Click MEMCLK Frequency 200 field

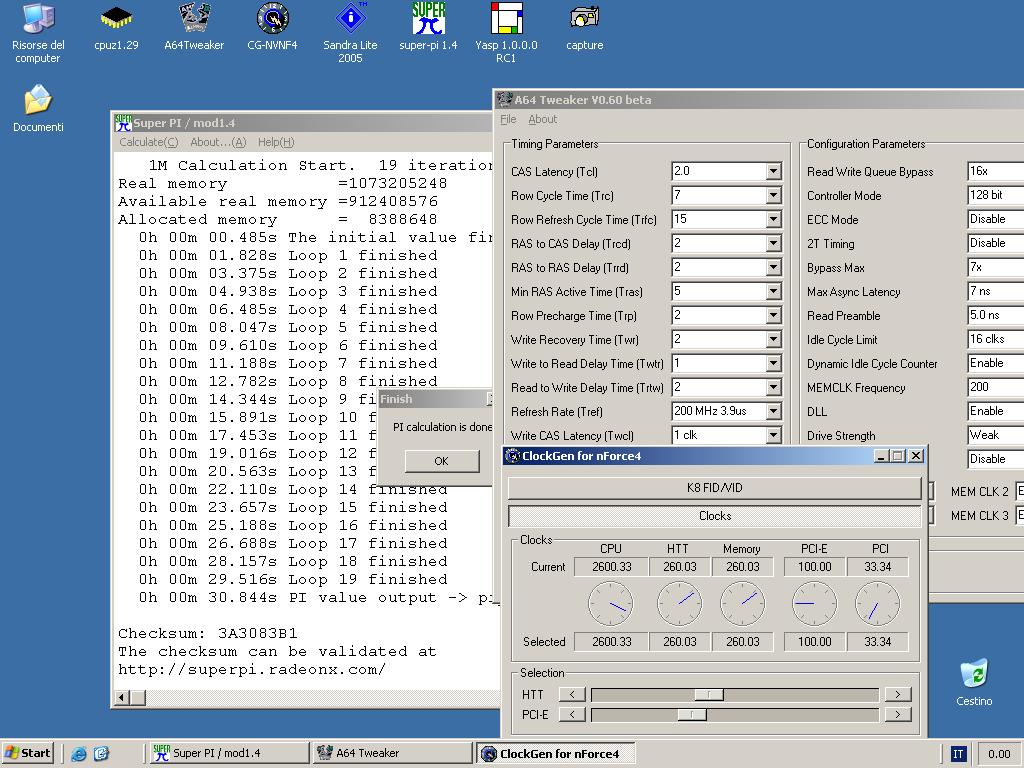(x=995, y=387)
